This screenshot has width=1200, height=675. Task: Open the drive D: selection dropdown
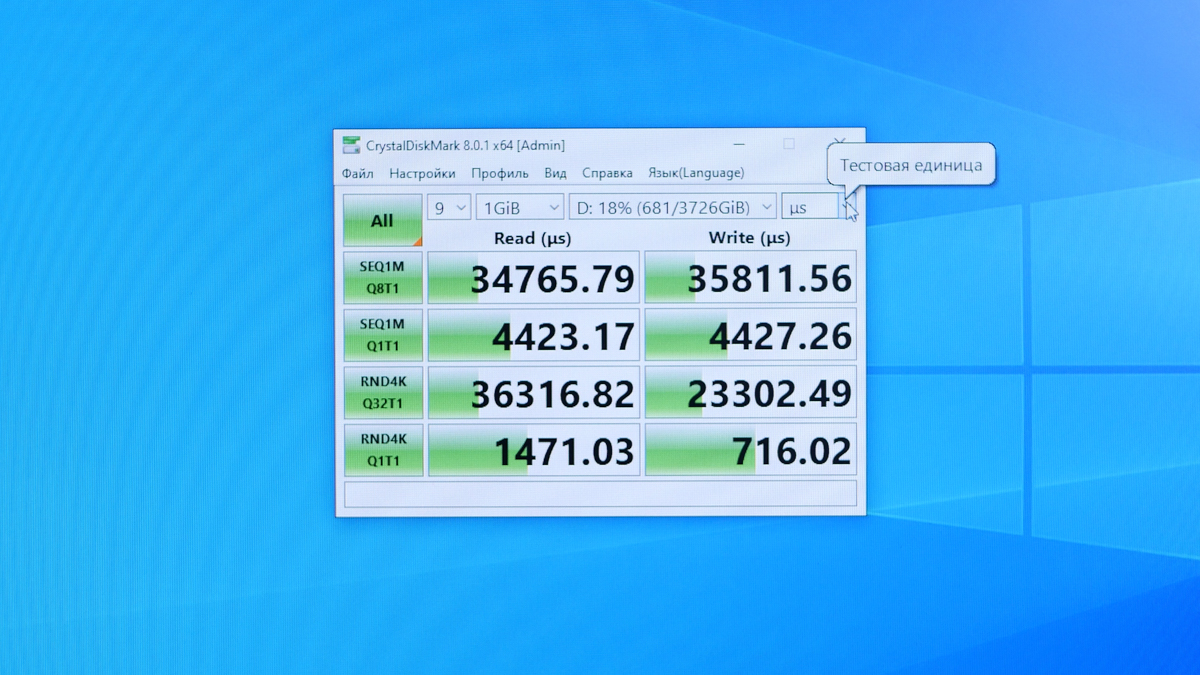click(x=673, y=207)
